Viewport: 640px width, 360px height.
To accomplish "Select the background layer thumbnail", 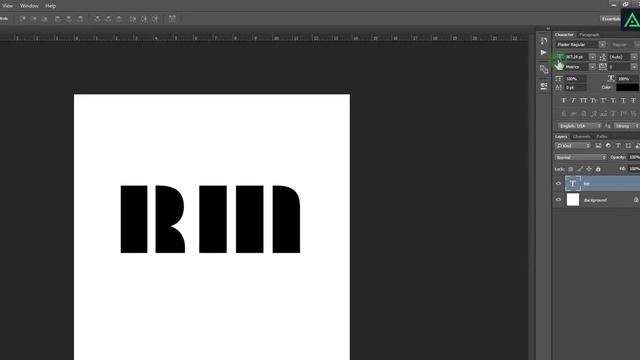I will [573, 200].
